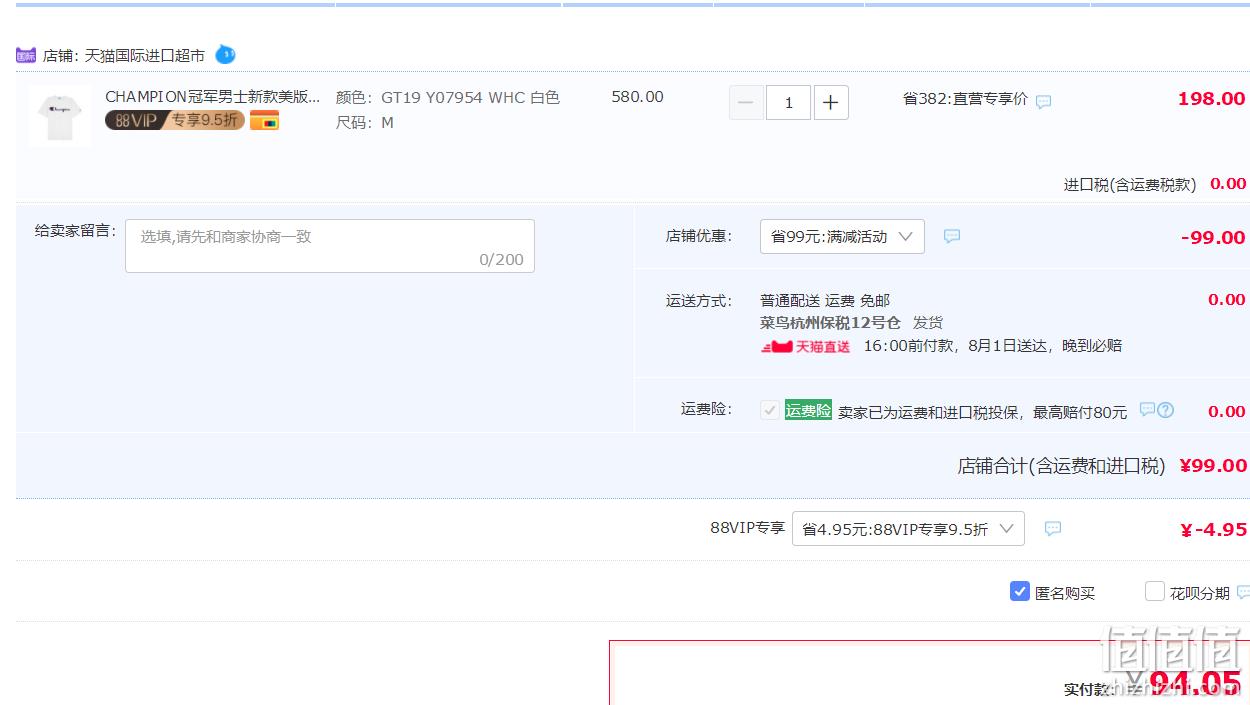This screenshot has width=1250, height=705.
Task: Open the Champion T-shirt product thumbnail
Action: coord(59,116)
